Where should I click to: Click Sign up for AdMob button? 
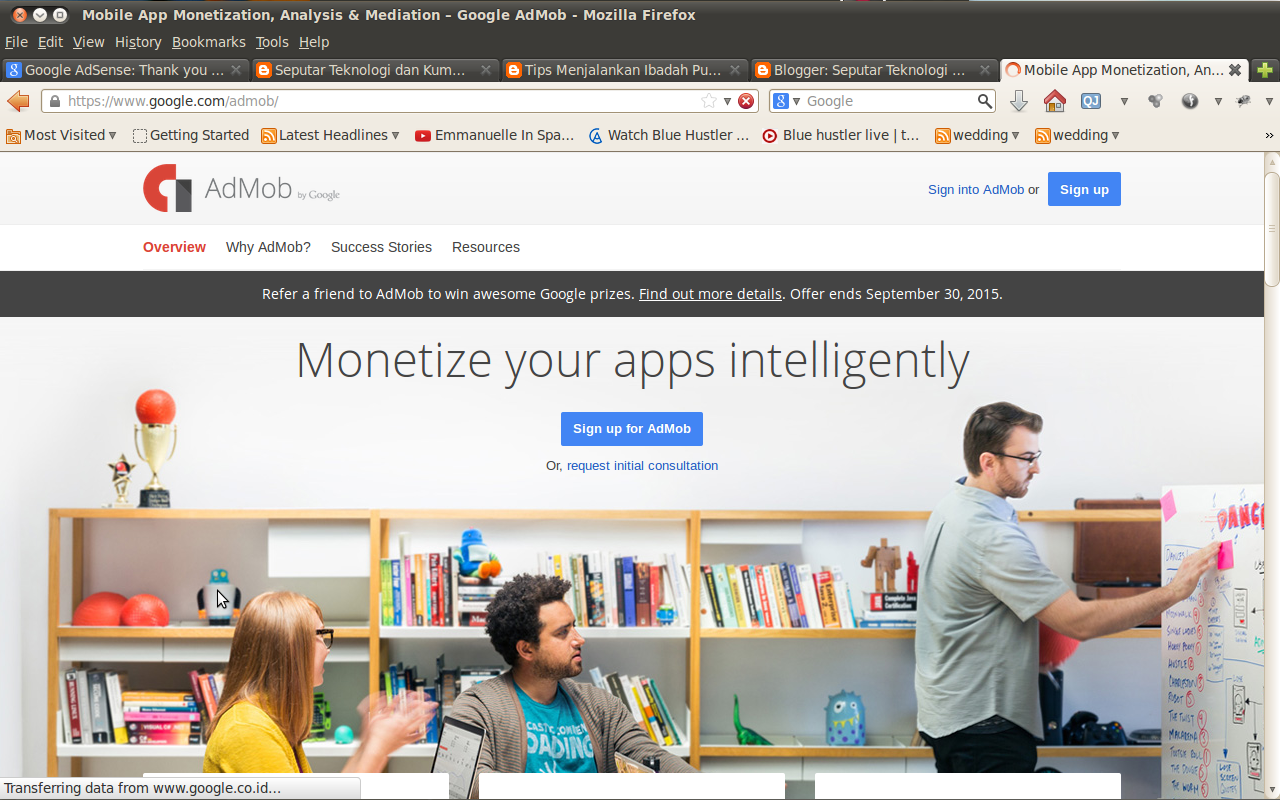632,428
